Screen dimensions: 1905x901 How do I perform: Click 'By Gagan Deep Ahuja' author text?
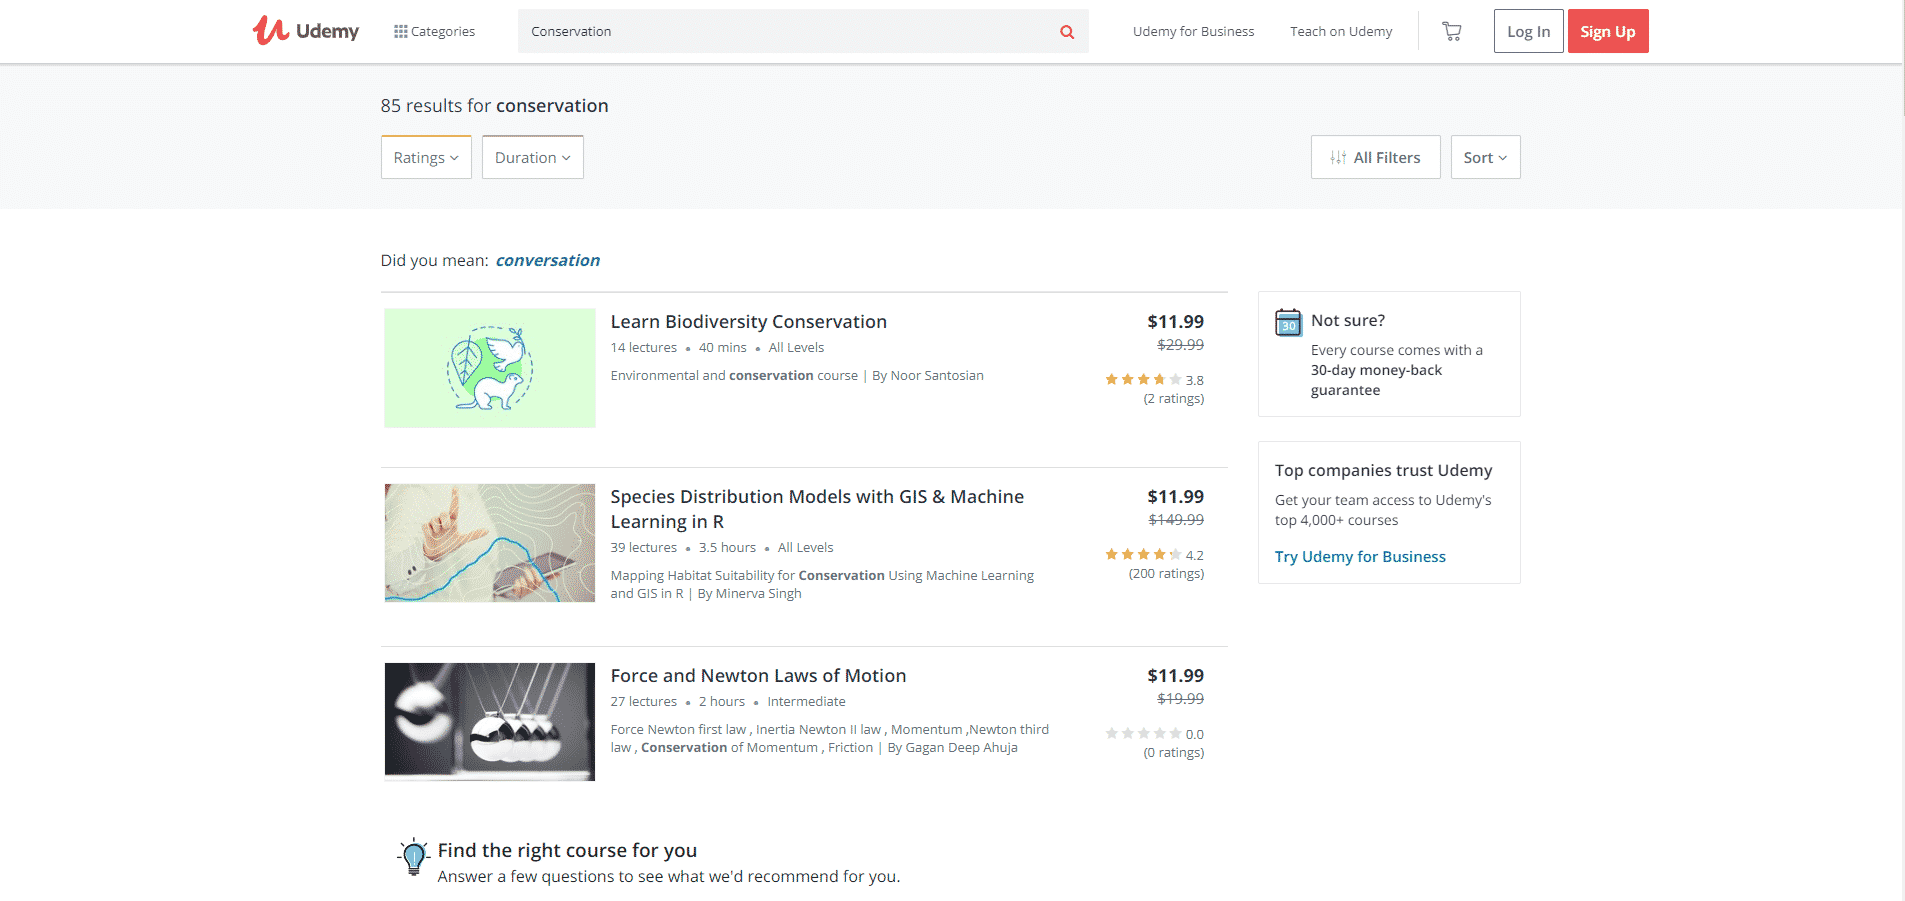[x=952, y=747]
